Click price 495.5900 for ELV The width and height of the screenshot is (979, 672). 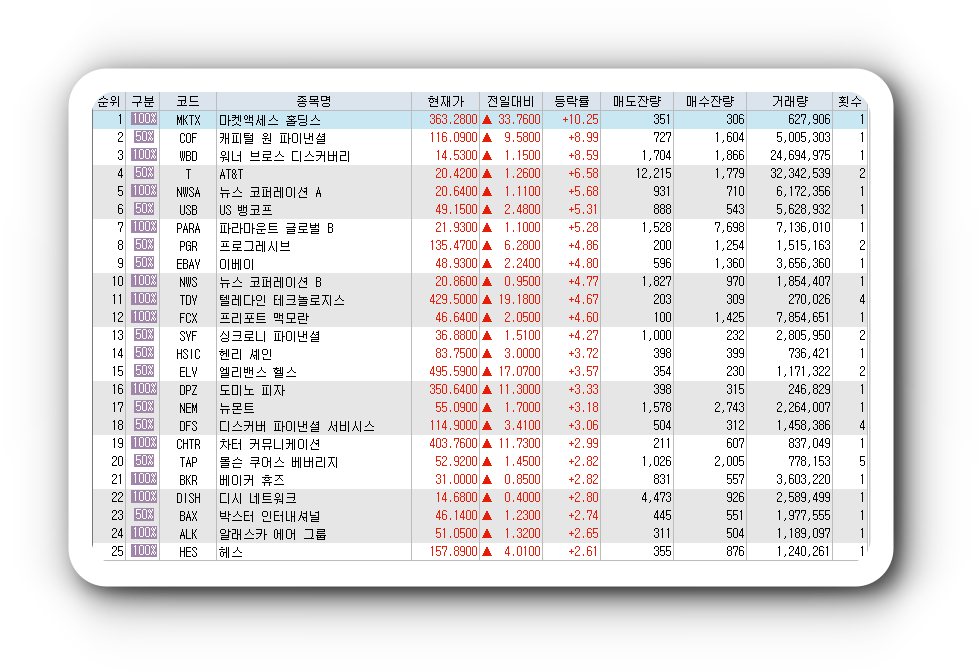453,371
